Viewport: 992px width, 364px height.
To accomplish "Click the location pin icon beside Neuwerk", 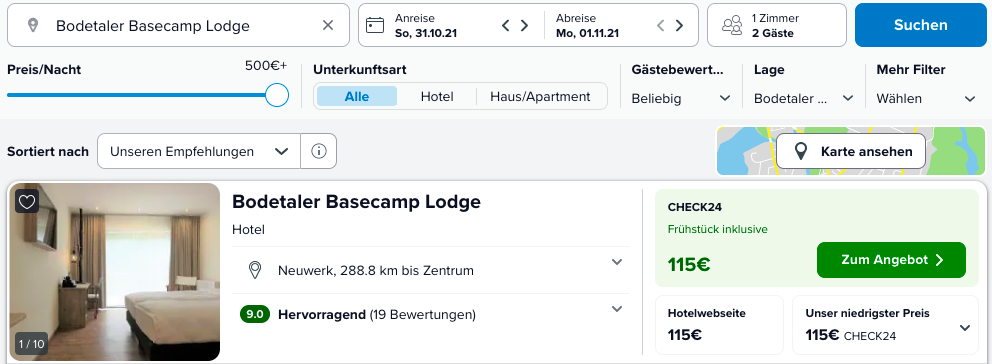I will pyautogui.click(x=255, y=270).
